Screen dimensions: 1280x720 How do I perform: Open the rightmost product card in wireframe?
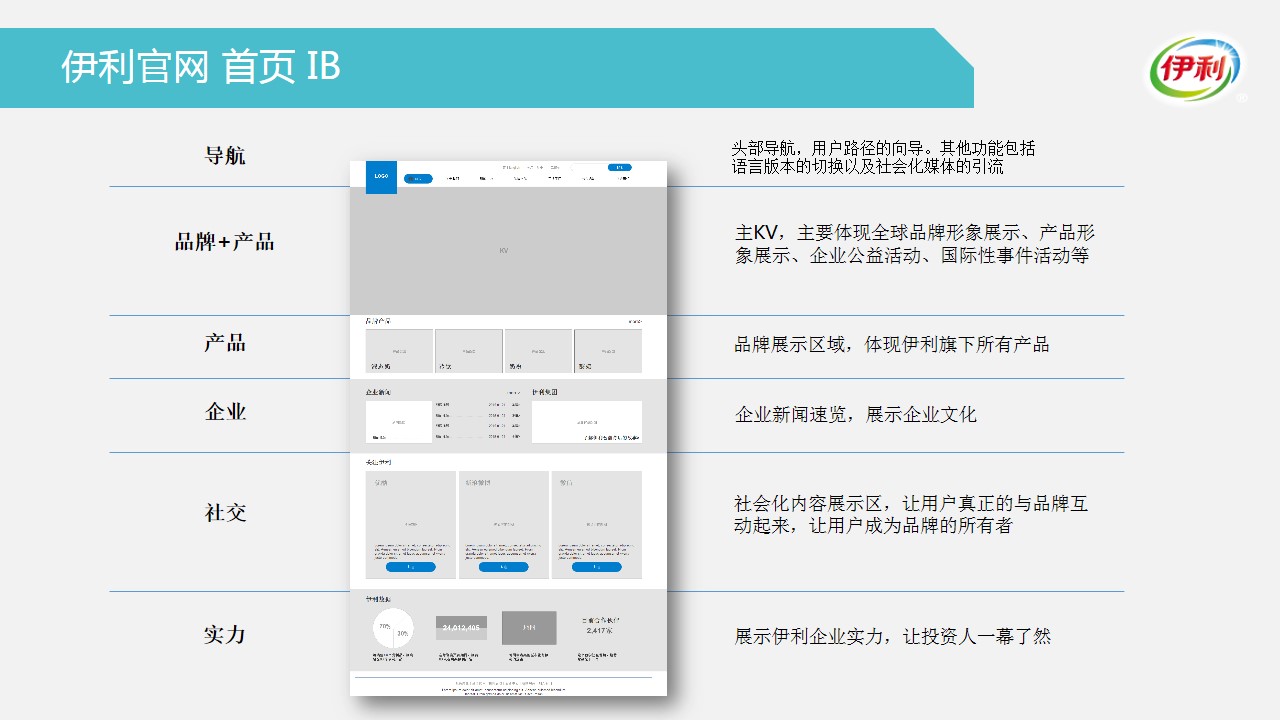[x=608, y=351]
